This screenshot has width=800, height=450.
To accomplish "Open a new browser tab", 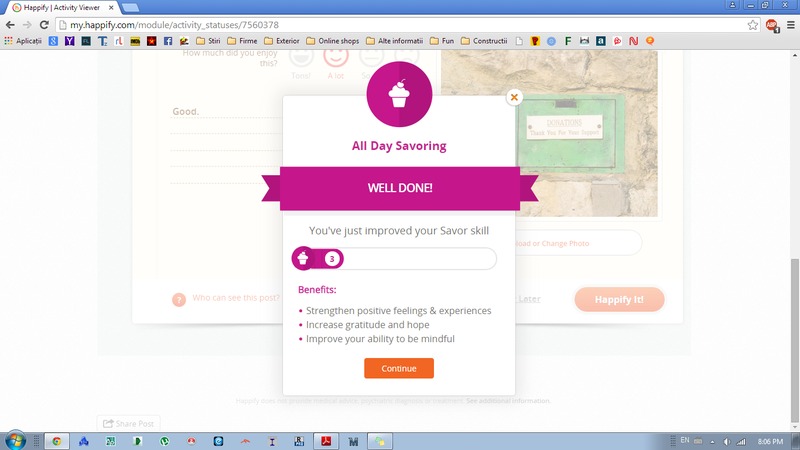I will click(130, 8).
